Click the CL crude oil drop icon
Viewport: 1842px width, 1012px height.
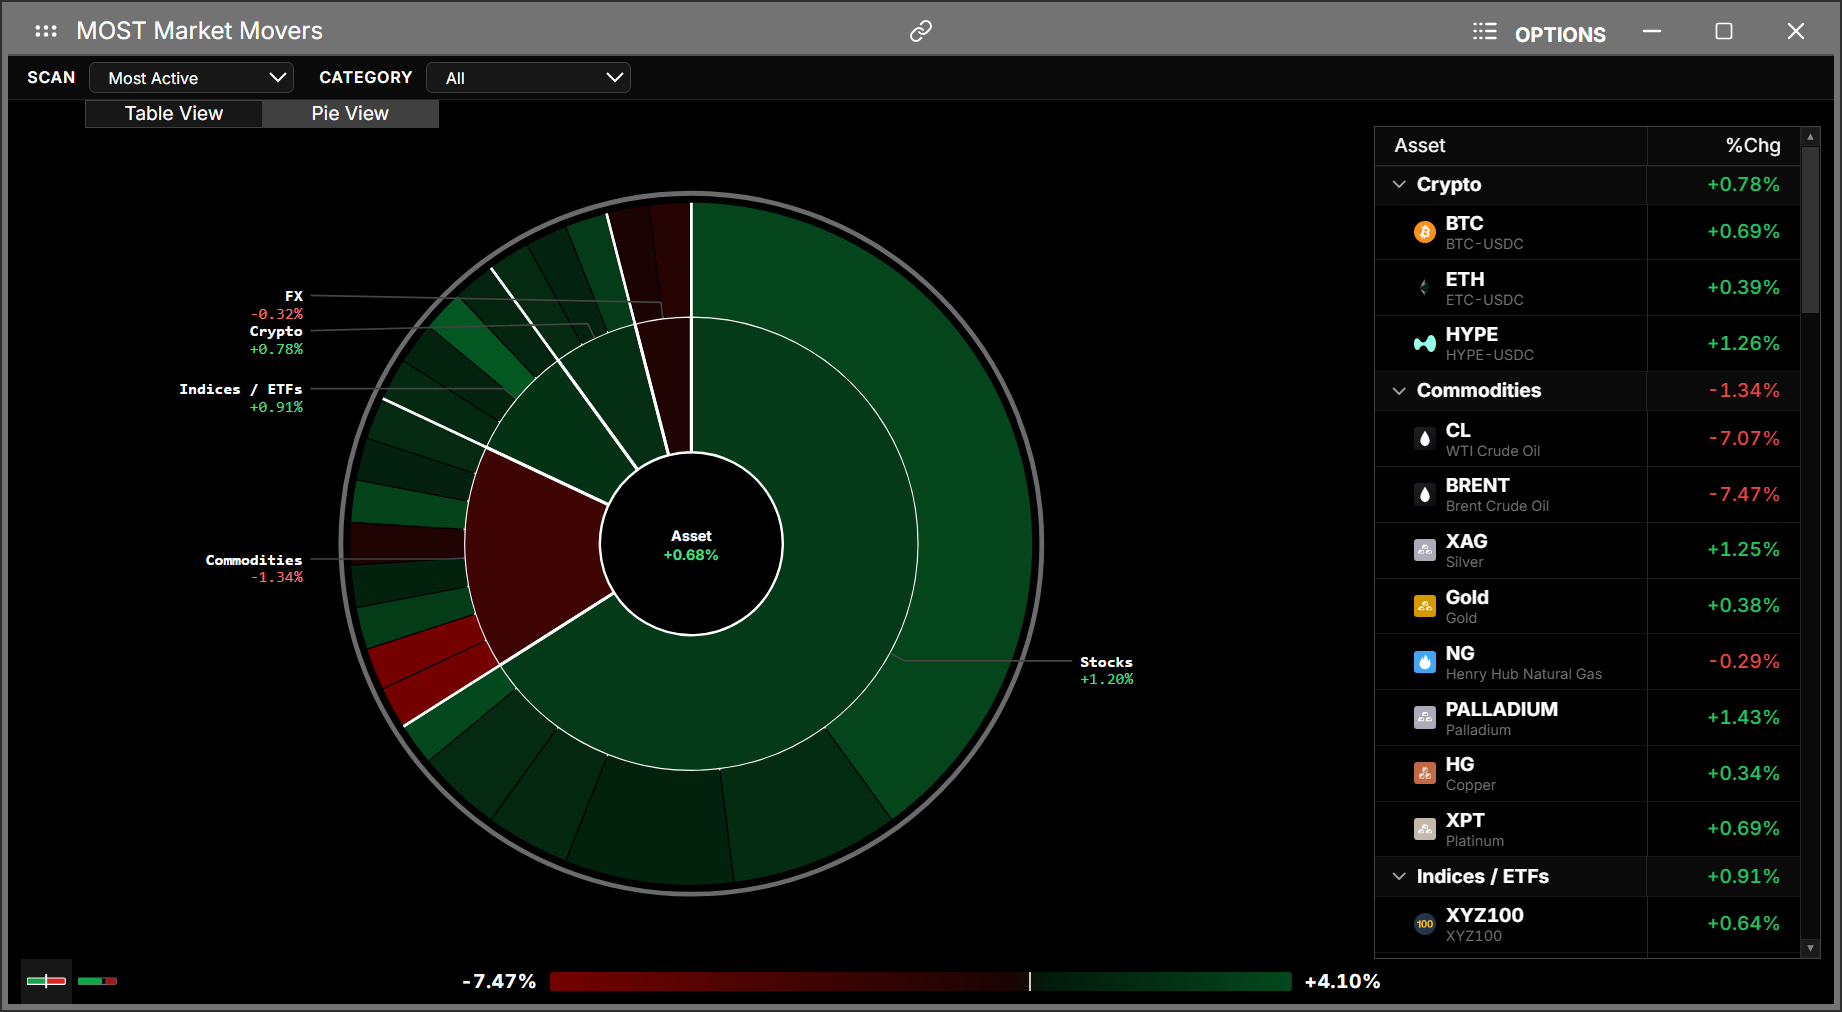click(x=1425, y=438)
